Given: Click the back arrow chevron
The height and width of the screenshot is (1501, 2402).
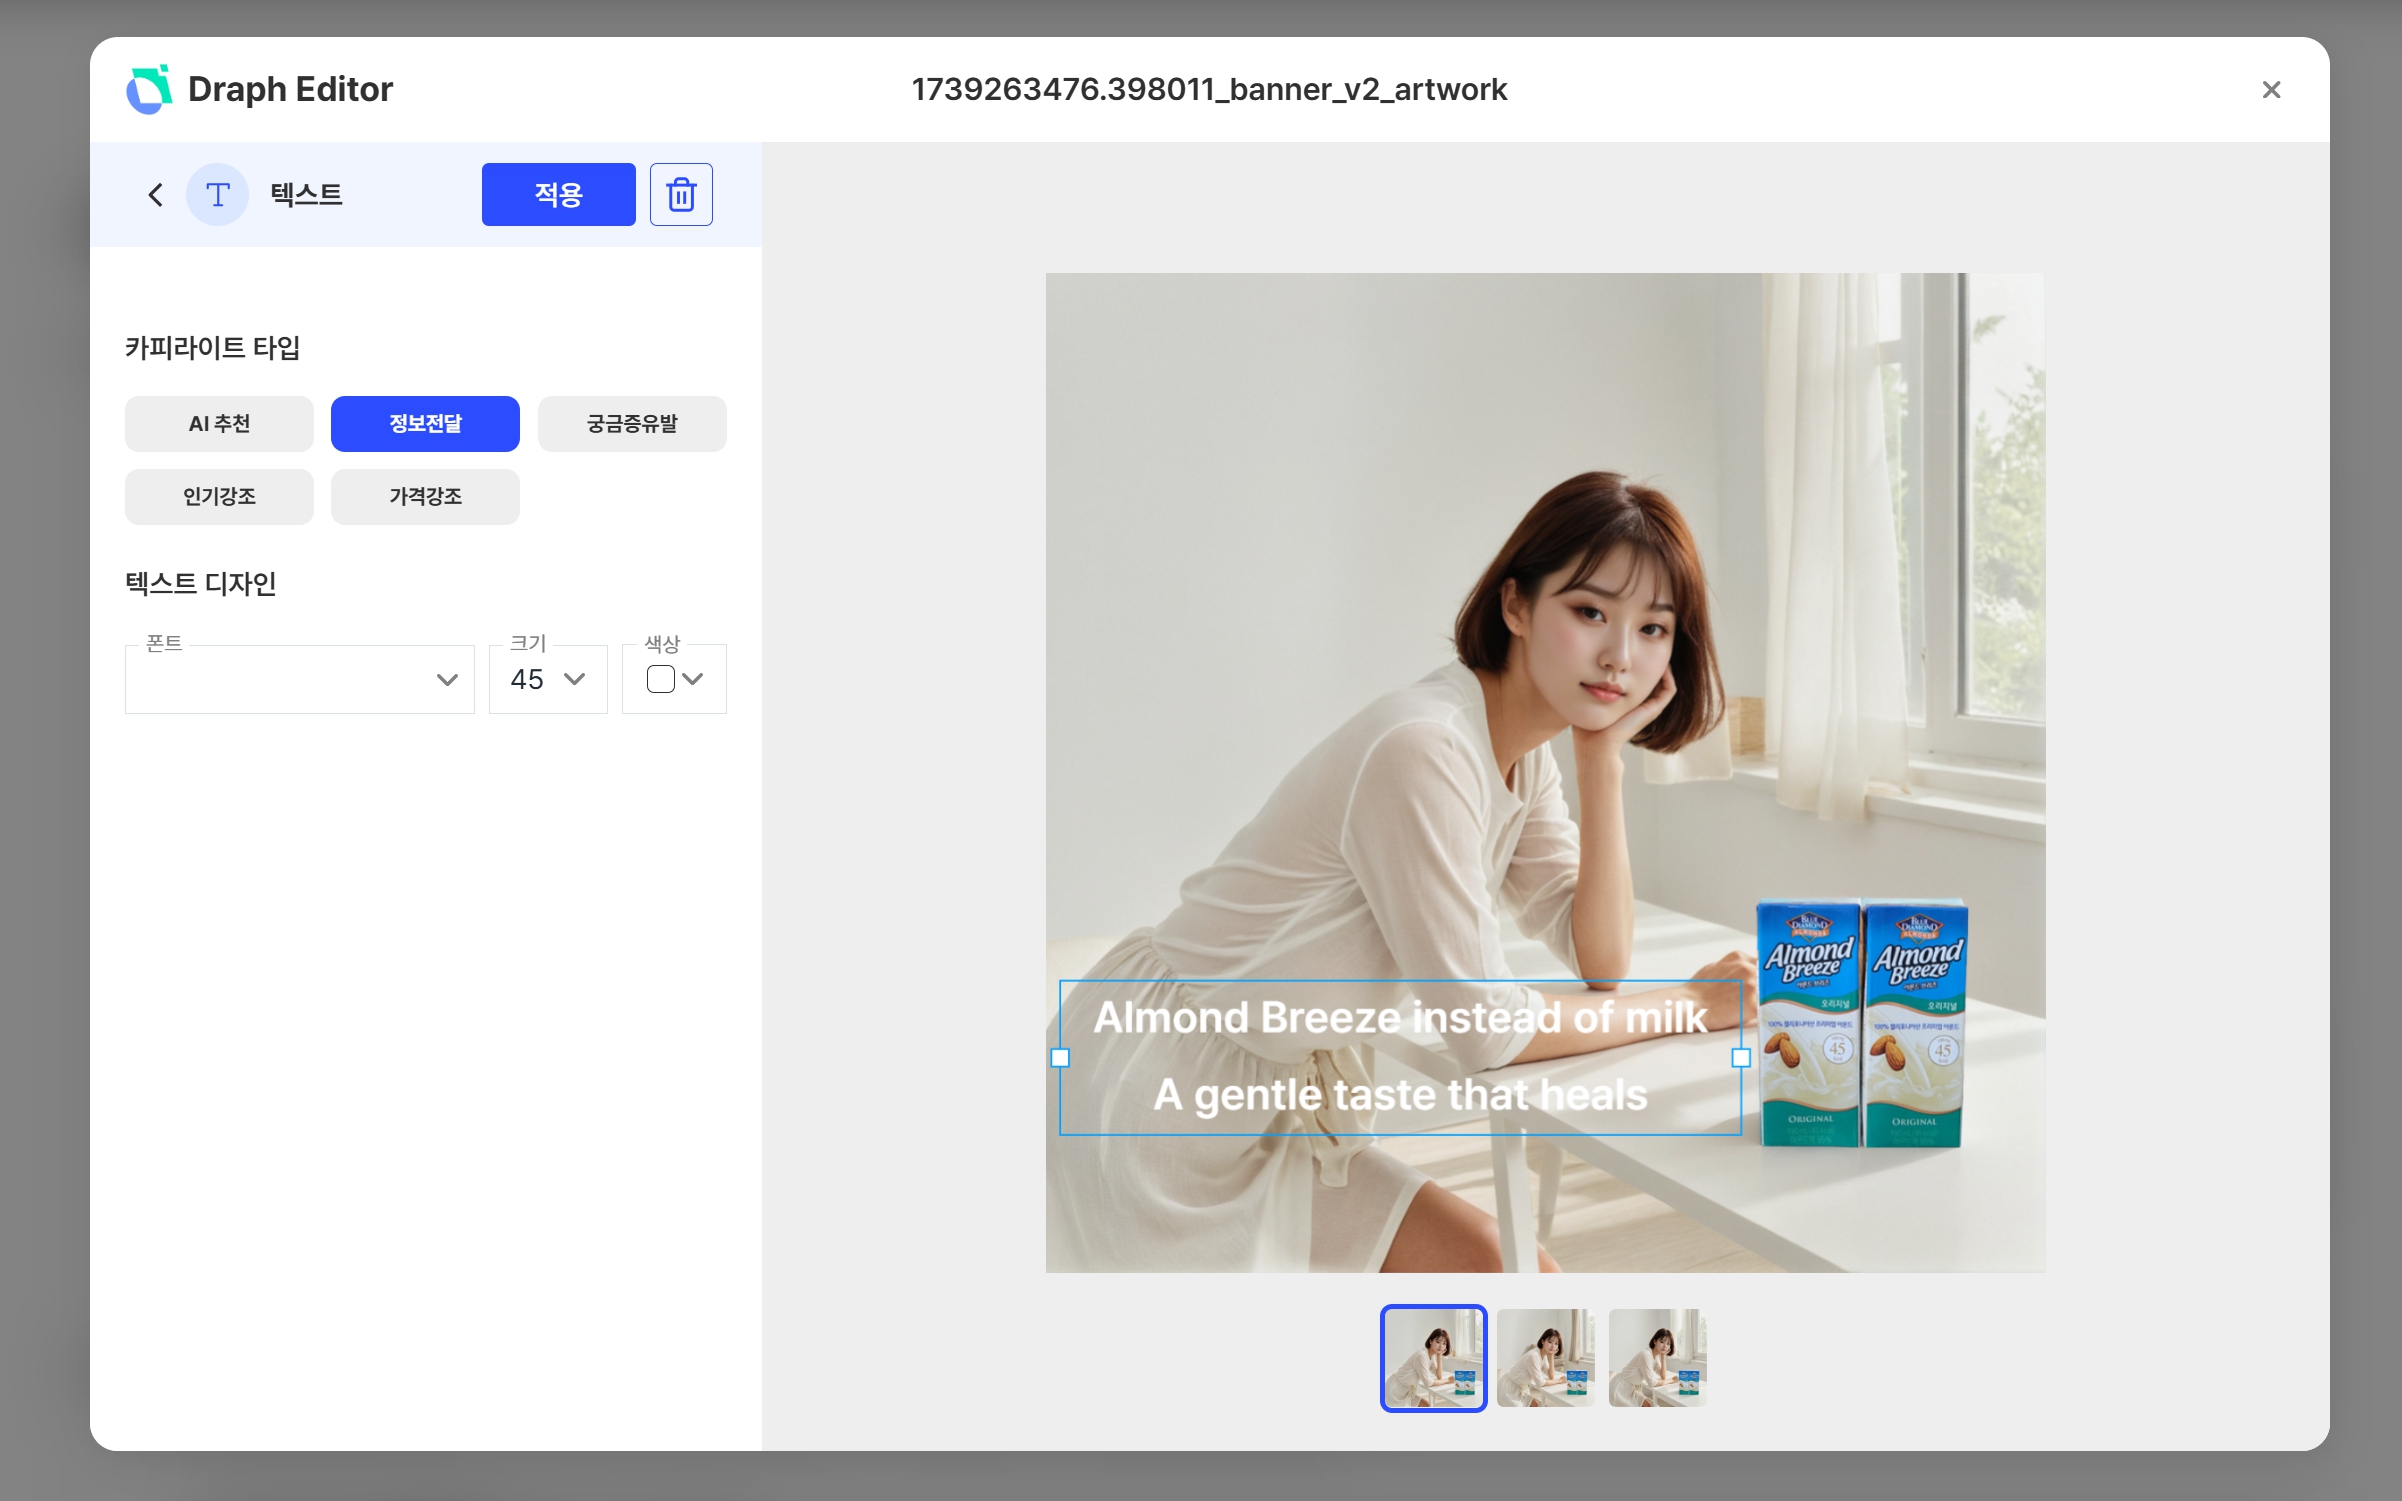Looking at the screenshot, I should (x=155, y=194).
